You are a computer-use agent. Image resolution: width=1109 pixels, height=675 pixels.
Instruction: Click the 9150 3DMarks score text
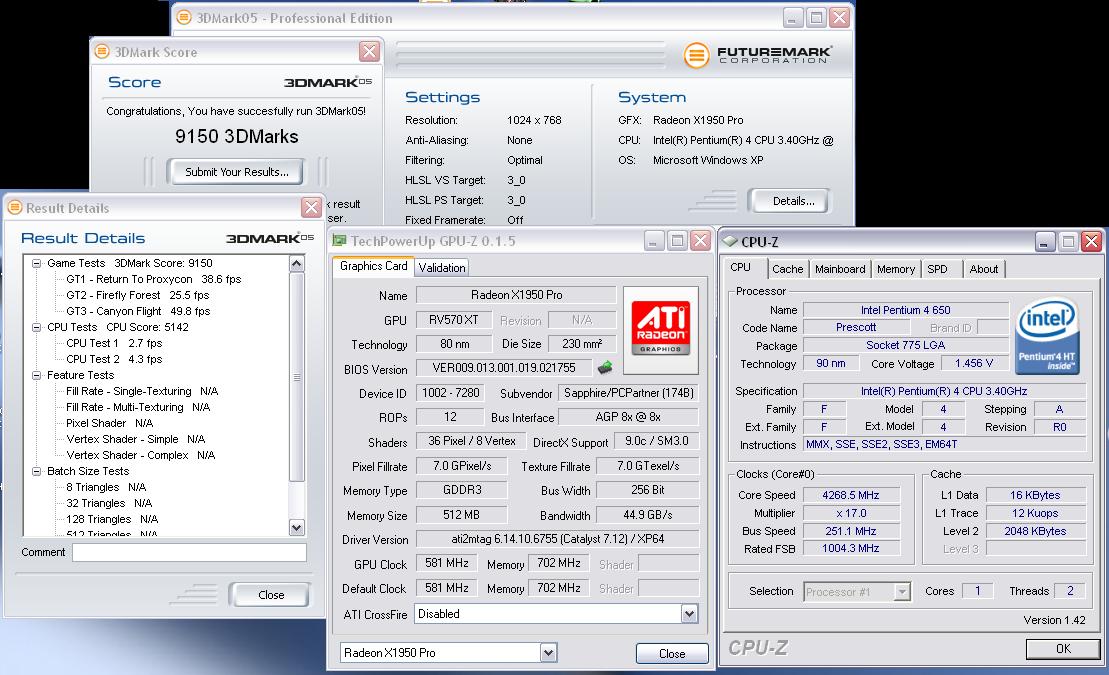coord(237,137)
